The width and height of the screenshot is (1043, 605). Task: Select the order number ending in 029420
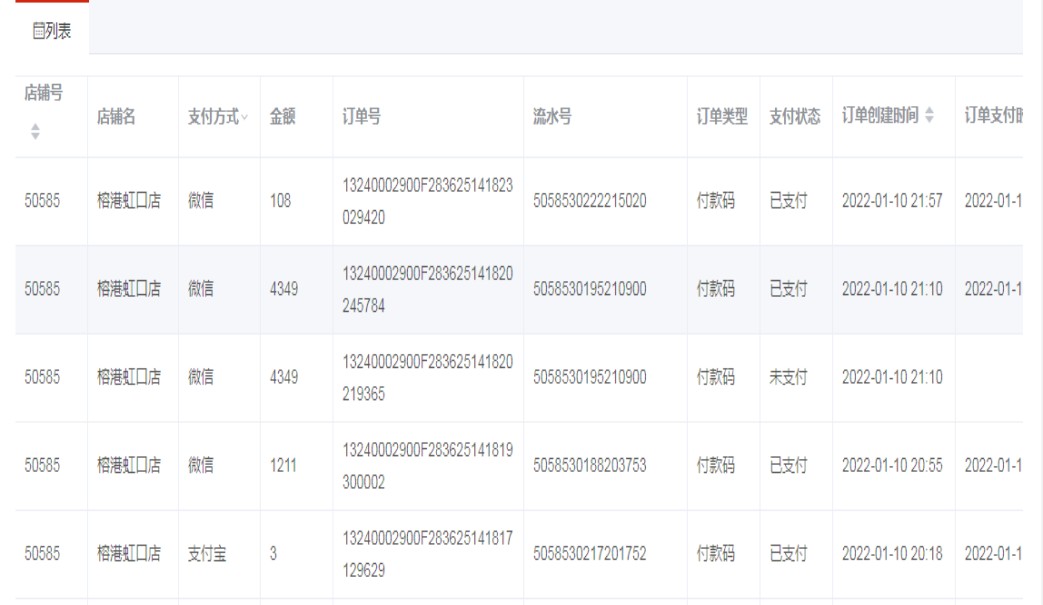click(x=427, y=201)
